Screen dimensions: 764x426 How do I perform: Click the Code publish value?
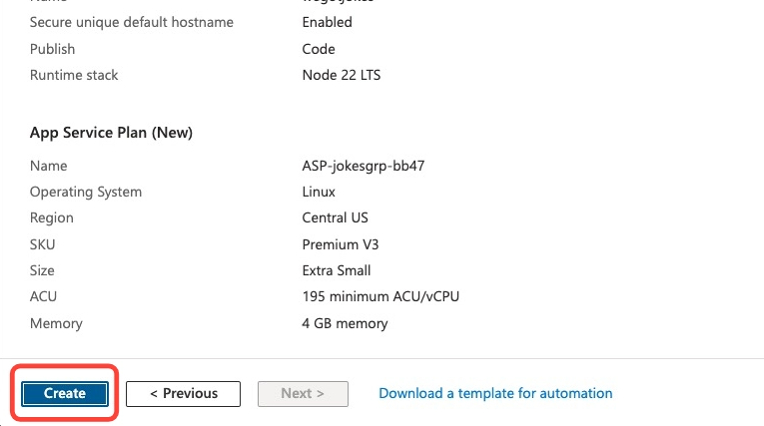coord(318,49)
